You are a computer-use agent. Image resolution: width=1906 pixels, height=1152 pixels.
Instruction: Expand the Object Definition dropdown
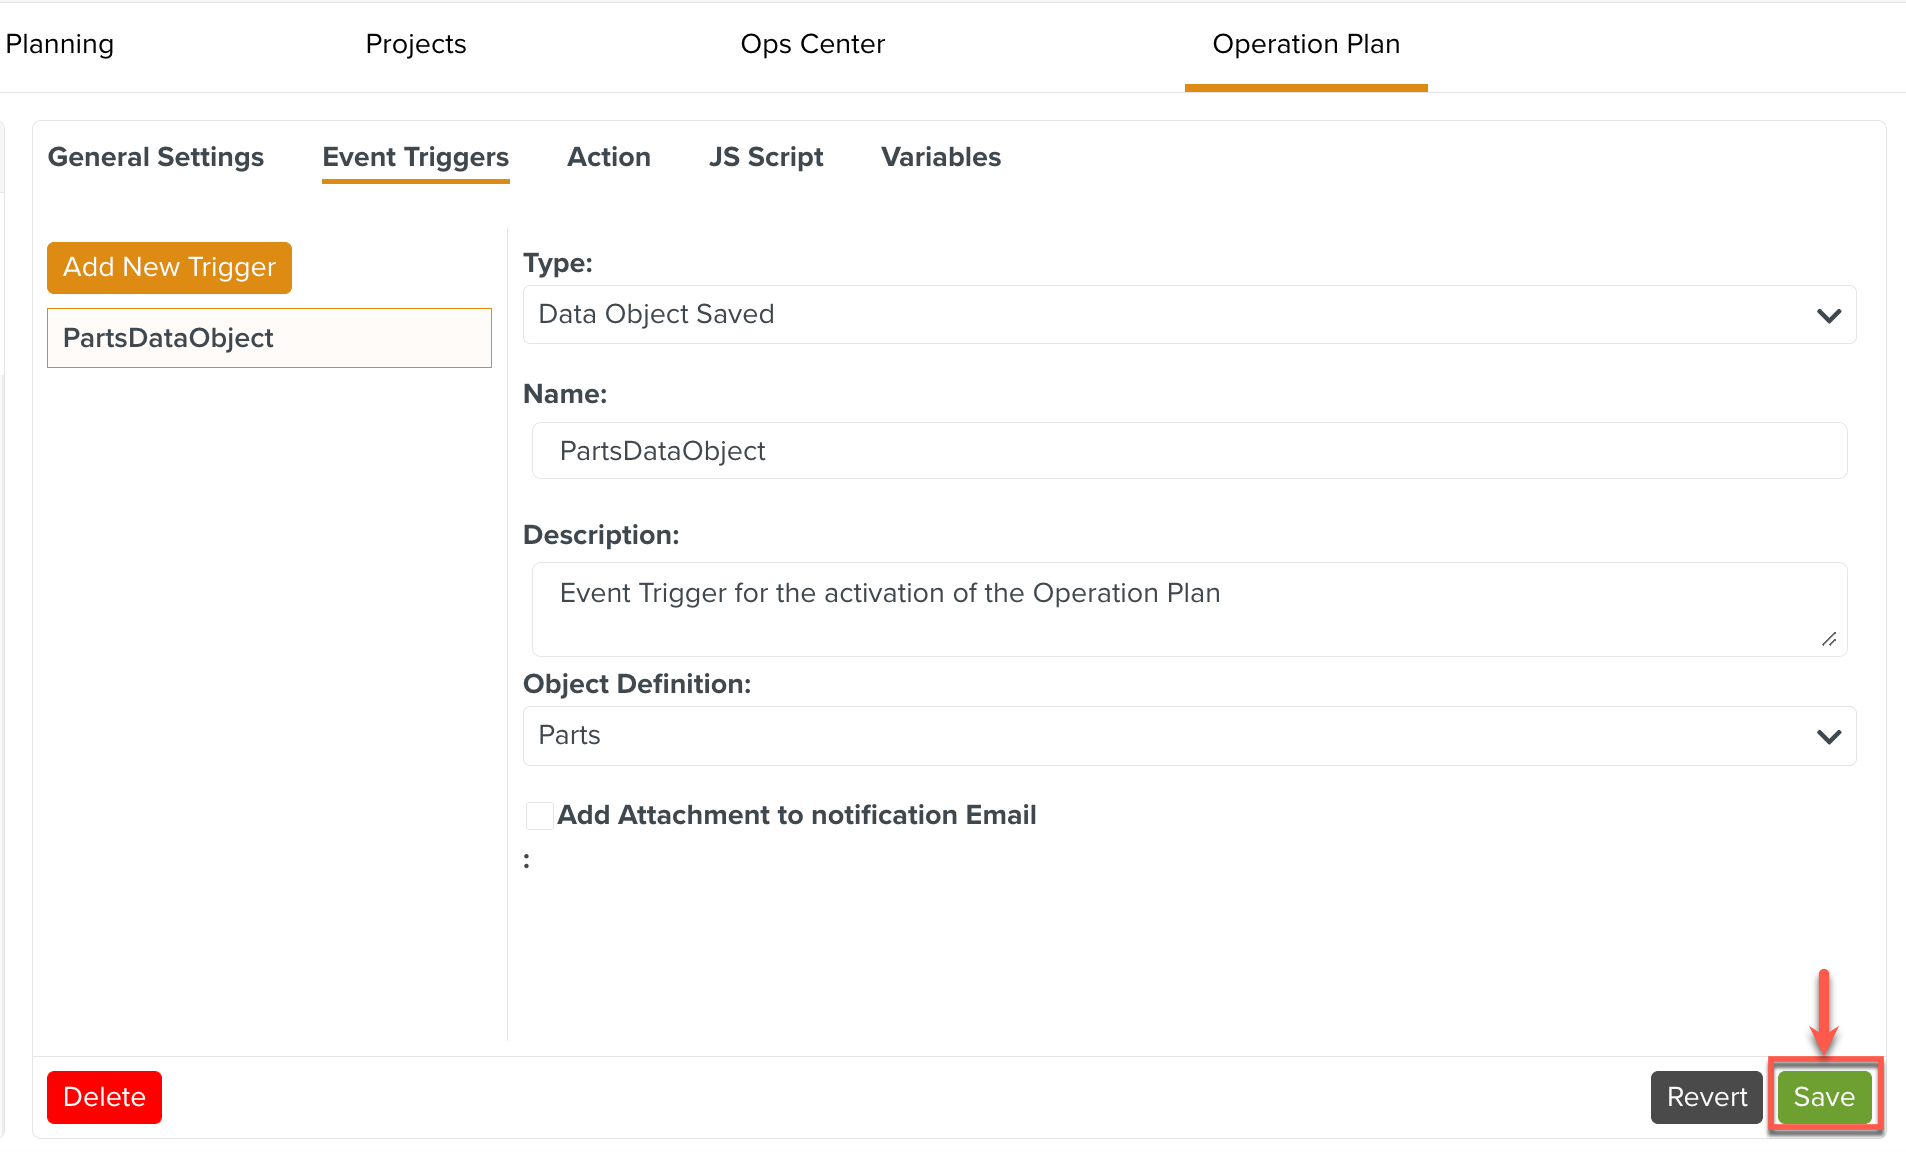[1188, 736]
